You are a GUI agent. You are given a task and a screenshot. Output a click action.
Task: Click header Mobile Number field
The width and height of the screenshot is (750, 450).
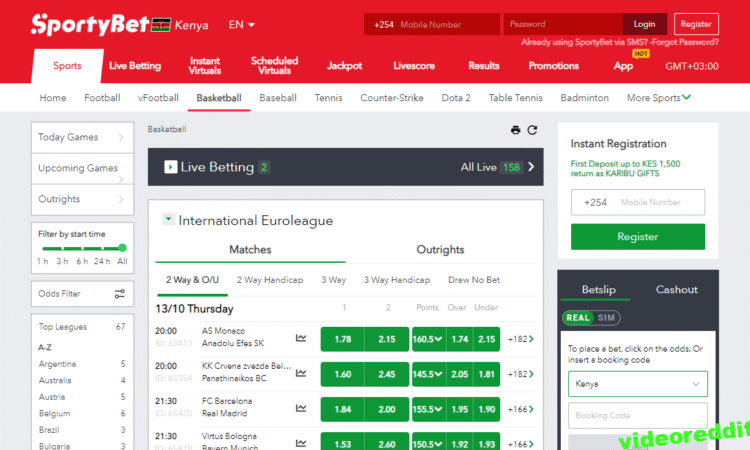[432, 24]
